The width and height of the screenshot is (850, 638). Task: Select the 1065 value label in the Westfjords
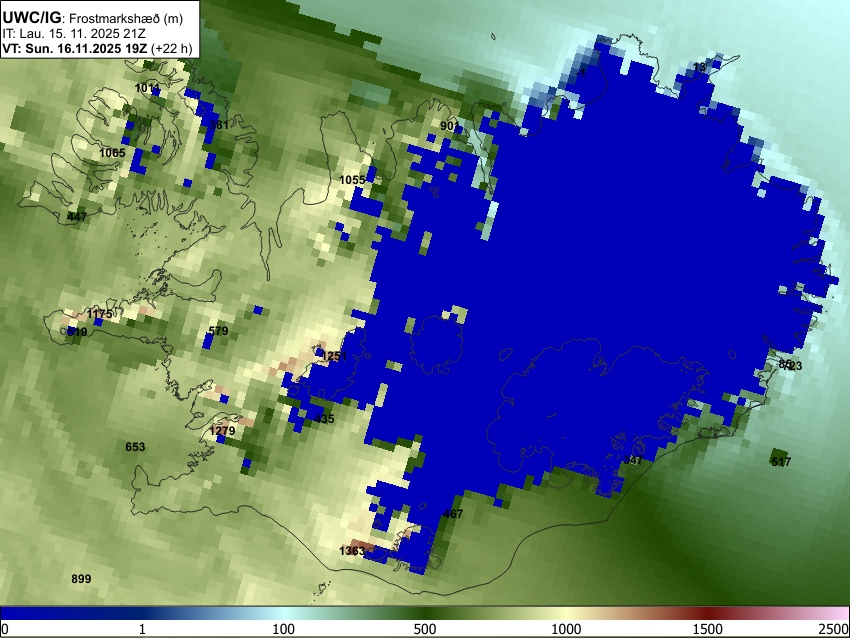coord(112,153)
